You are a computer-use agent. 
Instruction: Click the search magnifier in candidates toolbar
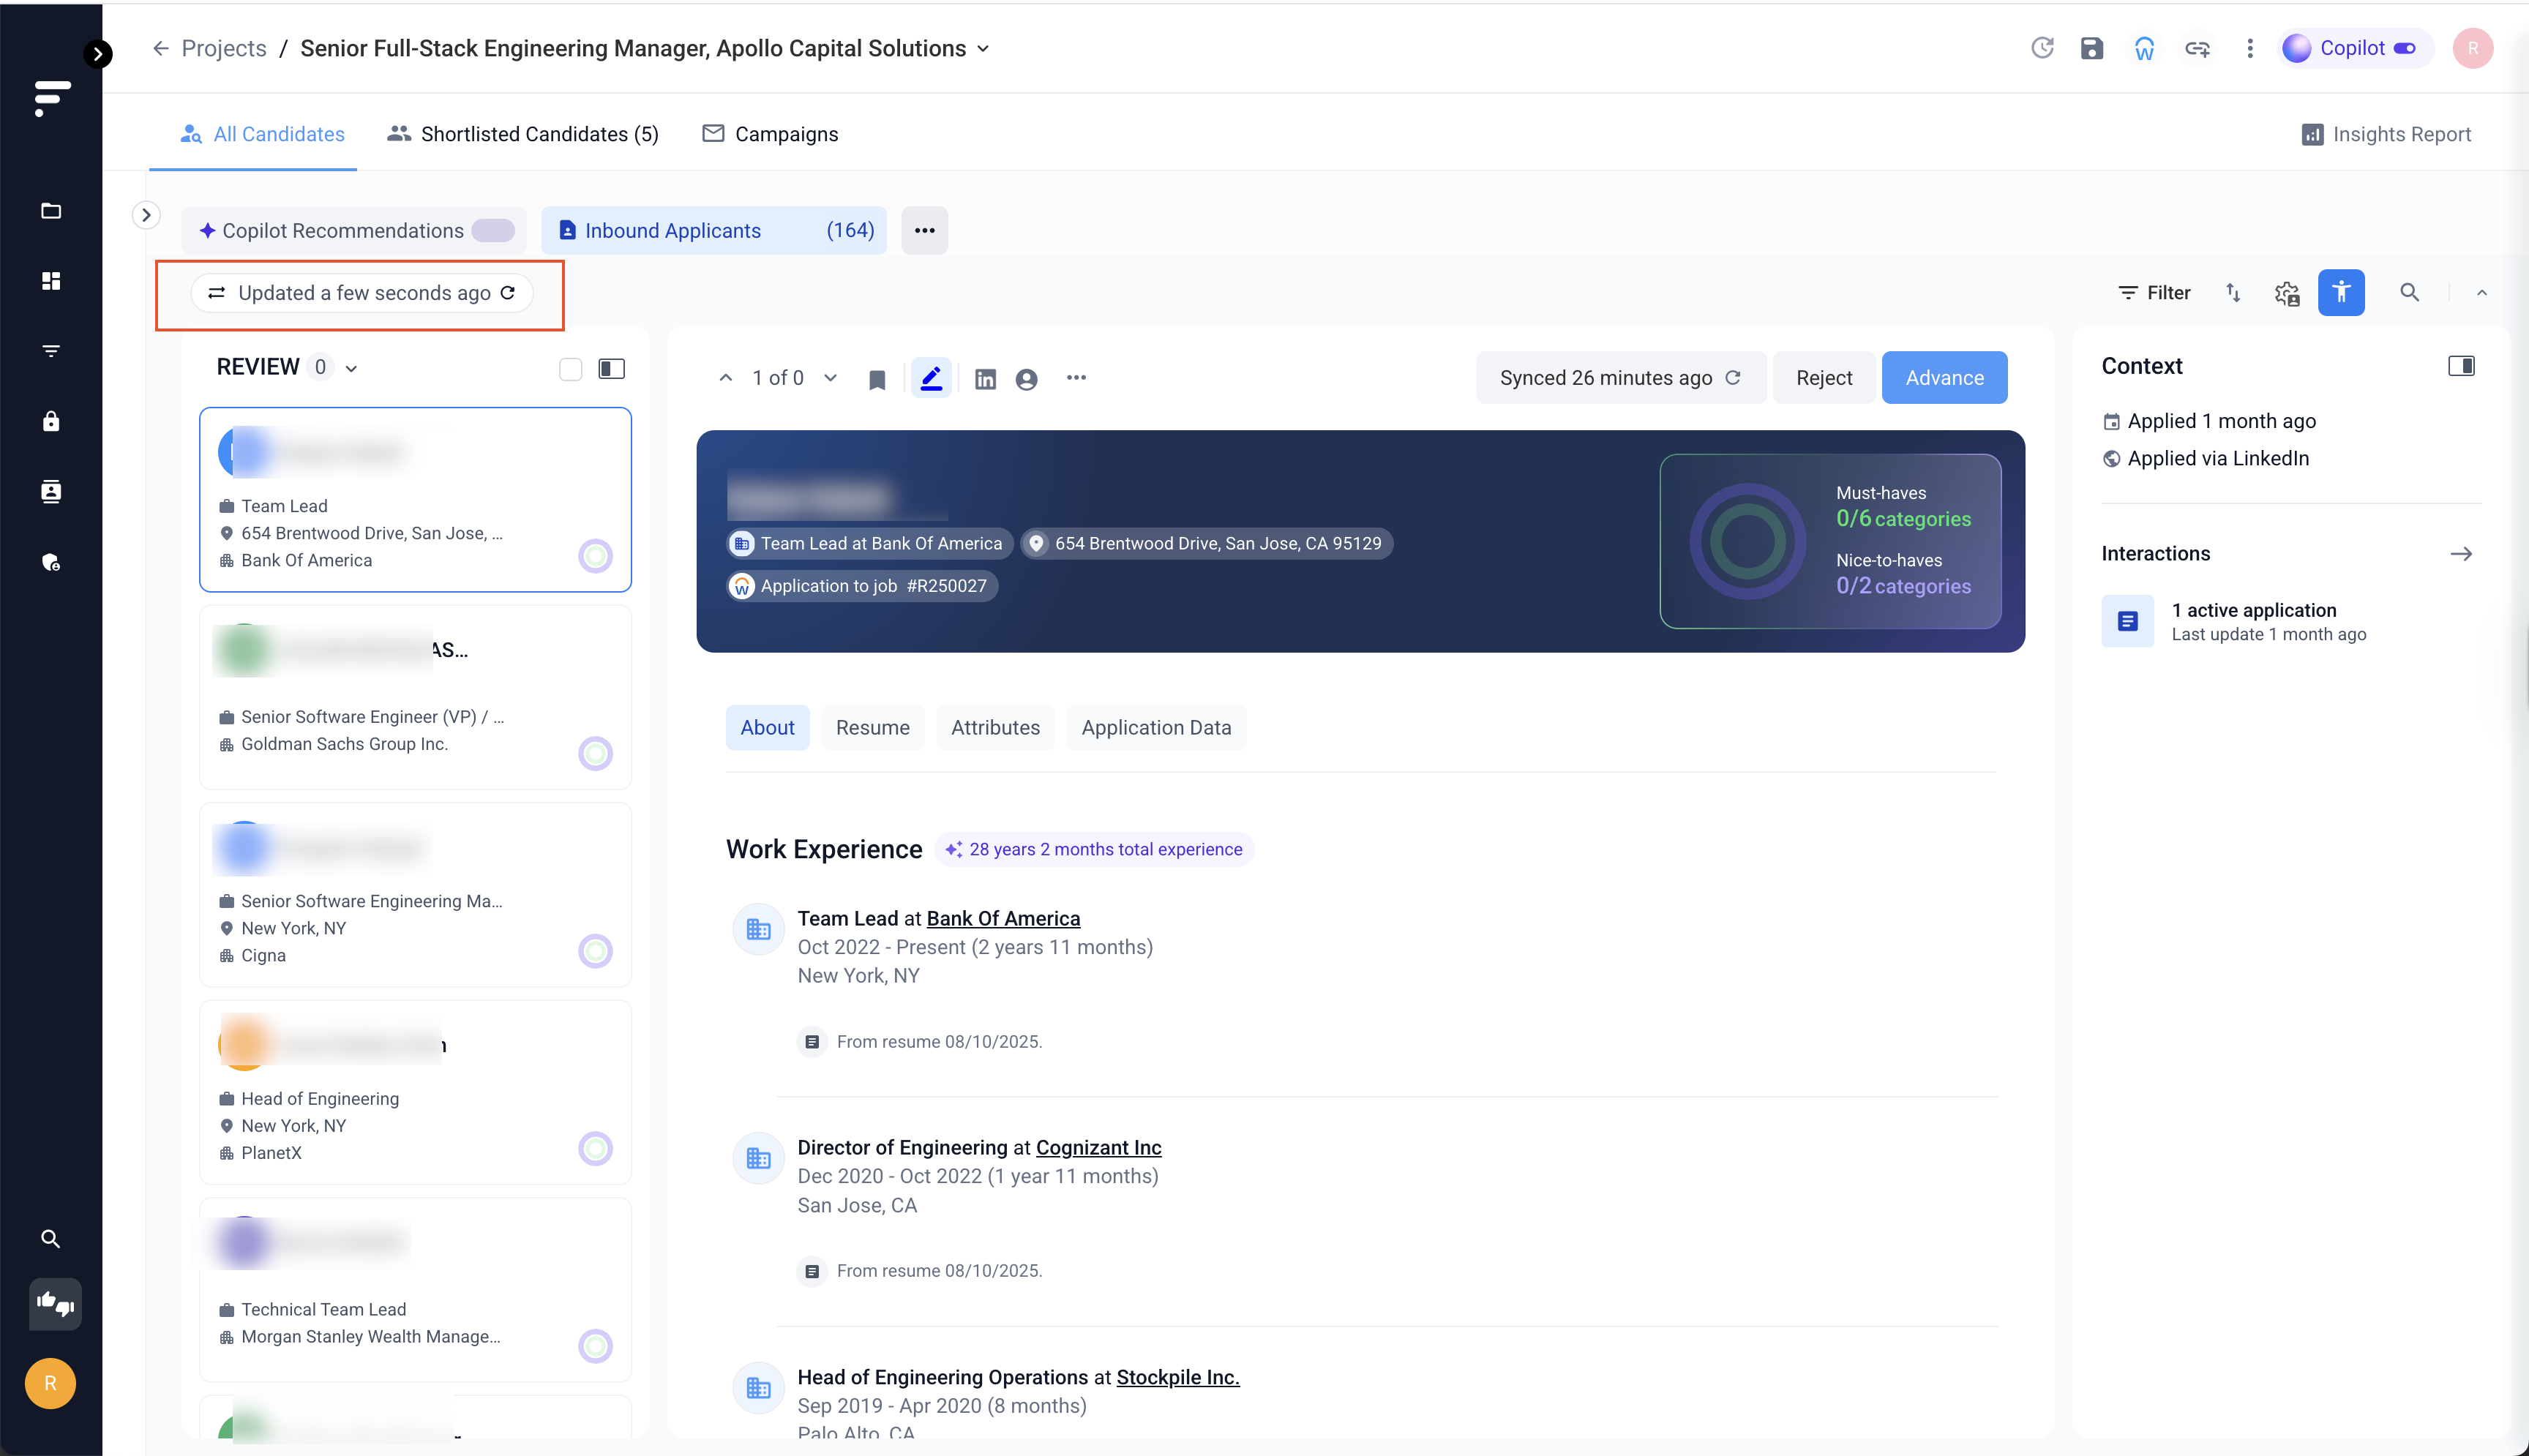pos(2410,293)
